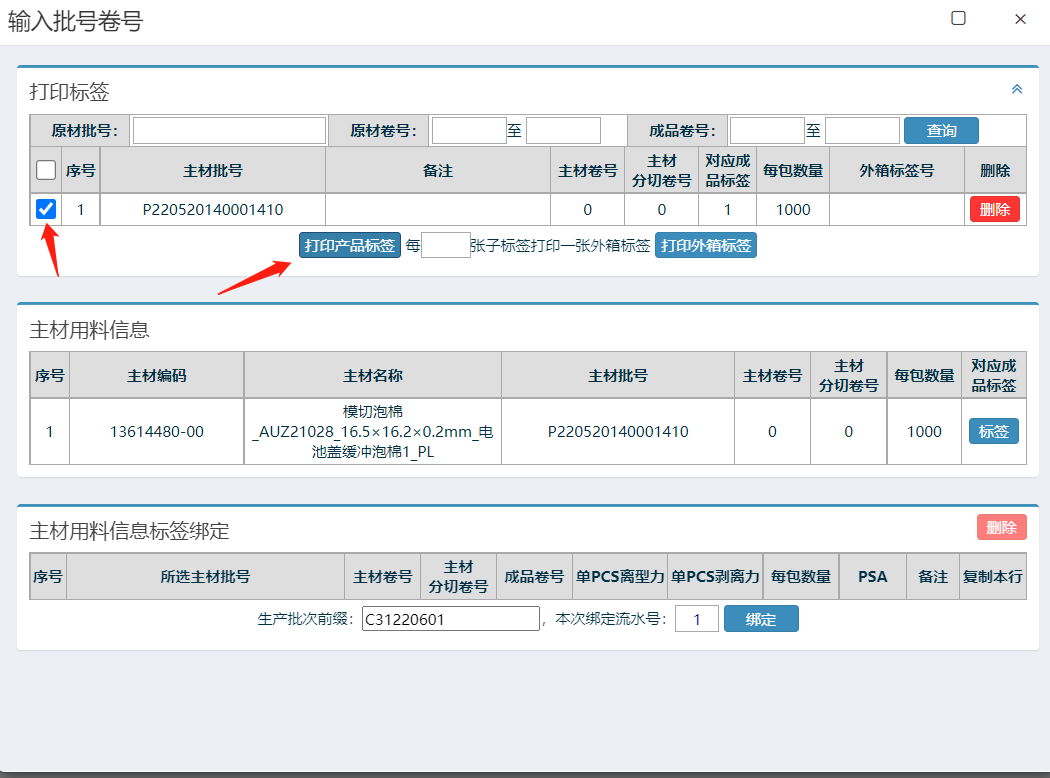1050x778 pixels.
Task: Click the 标签 button in material row
Action: pyautogui.click(x=993, y=431)
